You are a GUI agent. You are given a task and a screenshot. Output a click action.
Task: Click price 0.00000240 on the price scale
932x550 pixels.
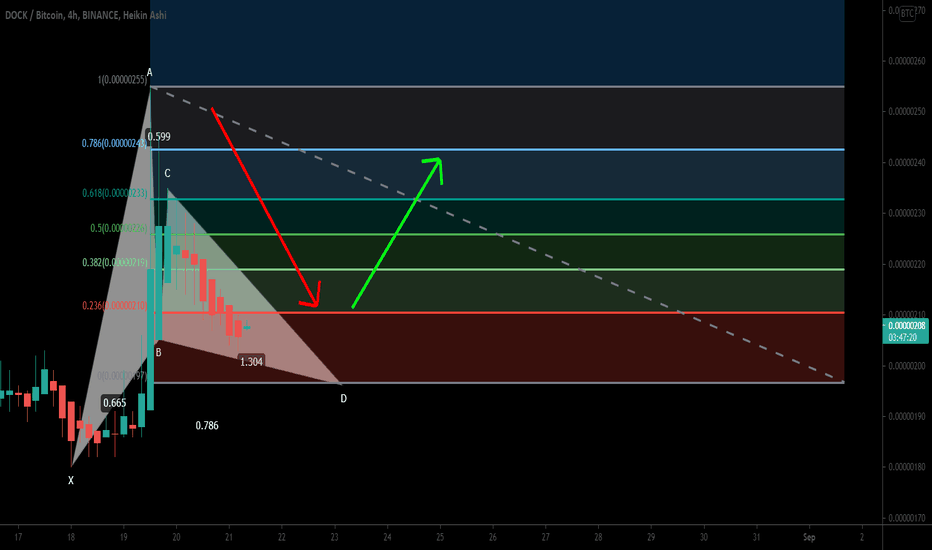tap(906, 162)
